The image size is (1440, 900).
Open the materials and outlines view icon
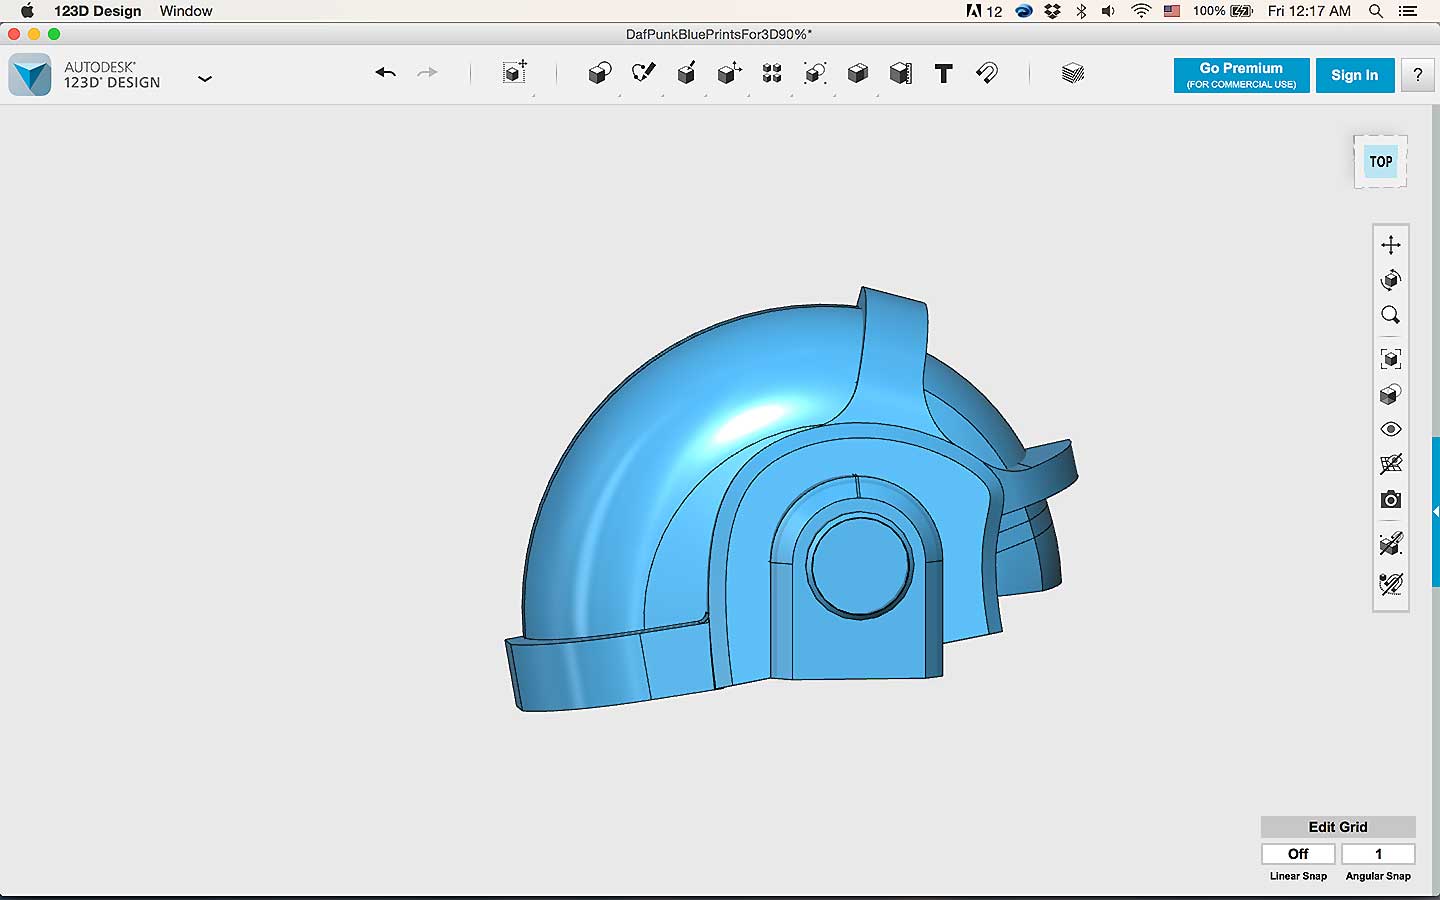(1391, 395)
